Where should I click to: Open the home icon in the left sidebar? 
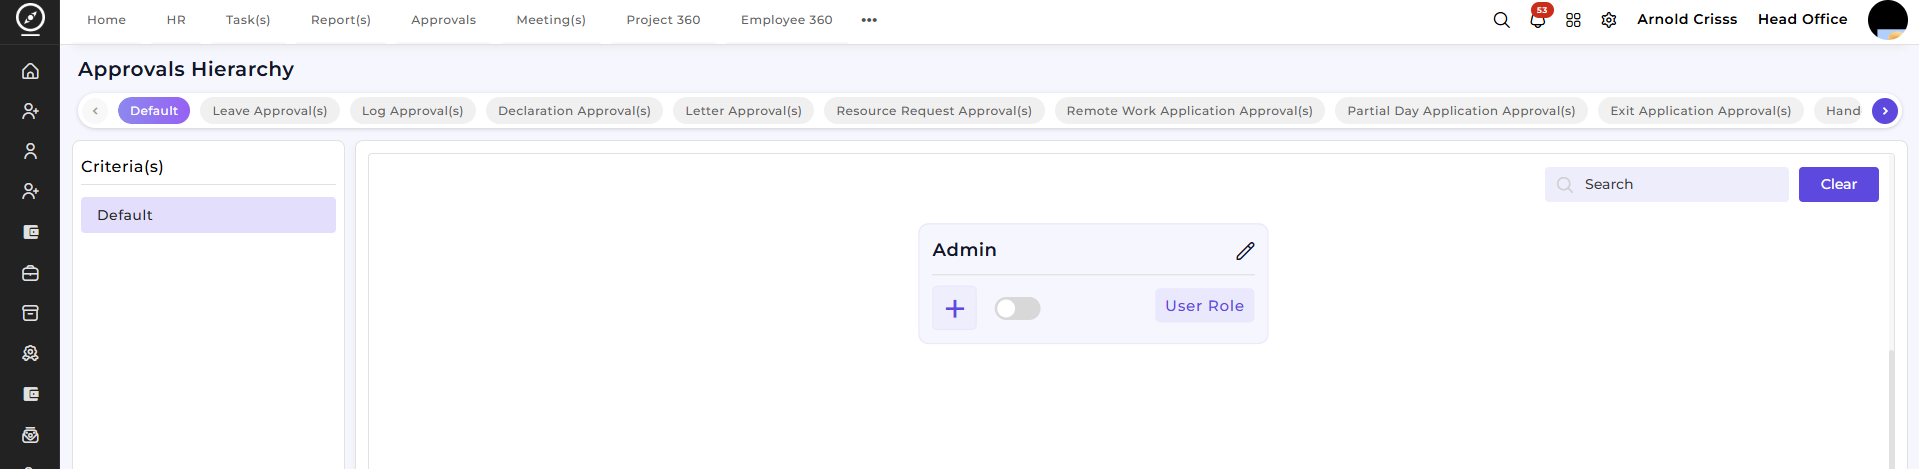(30, 71)
